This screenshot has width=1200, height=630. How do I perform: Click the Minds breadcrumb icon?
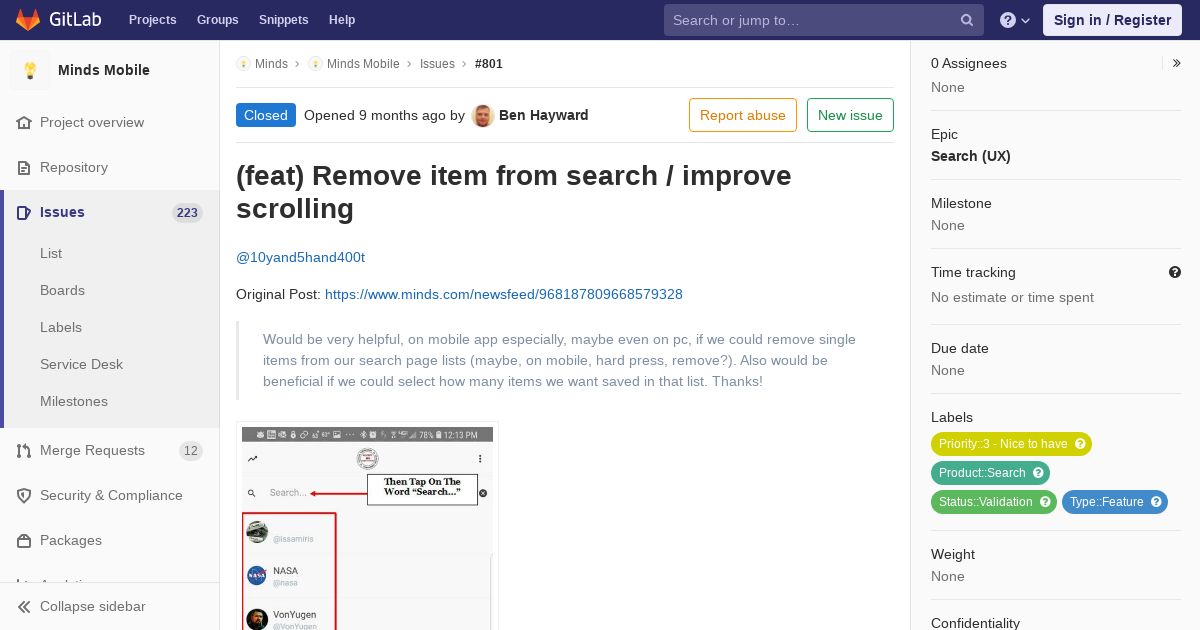click(243, 63)
